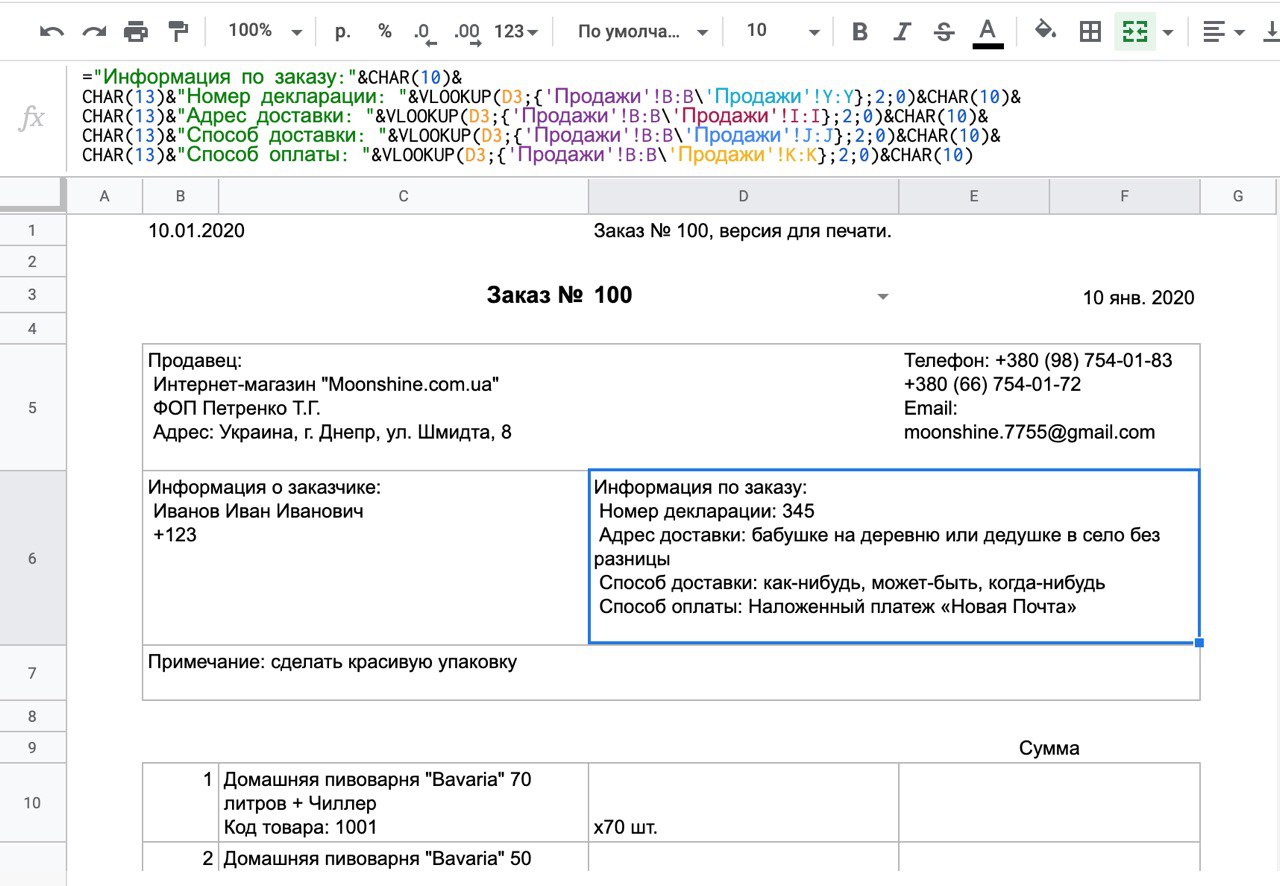The width and height of the screenshot is (1280, 886).
Task: Increase decimal places
Action: pos(467,32)
